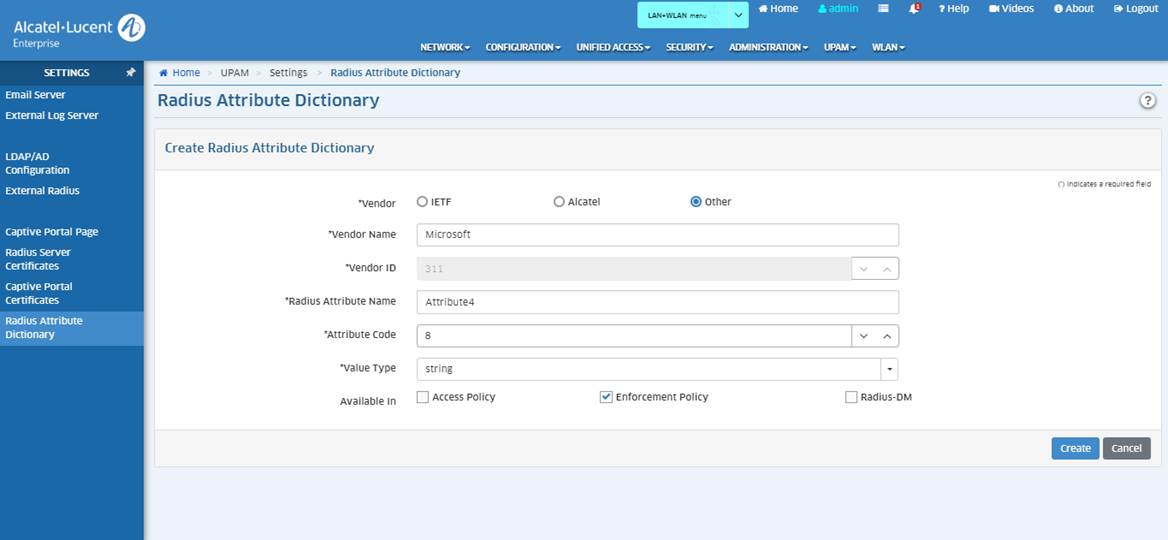
Task: Tick the Radius-DM checkbox
Action: [852, 397]
